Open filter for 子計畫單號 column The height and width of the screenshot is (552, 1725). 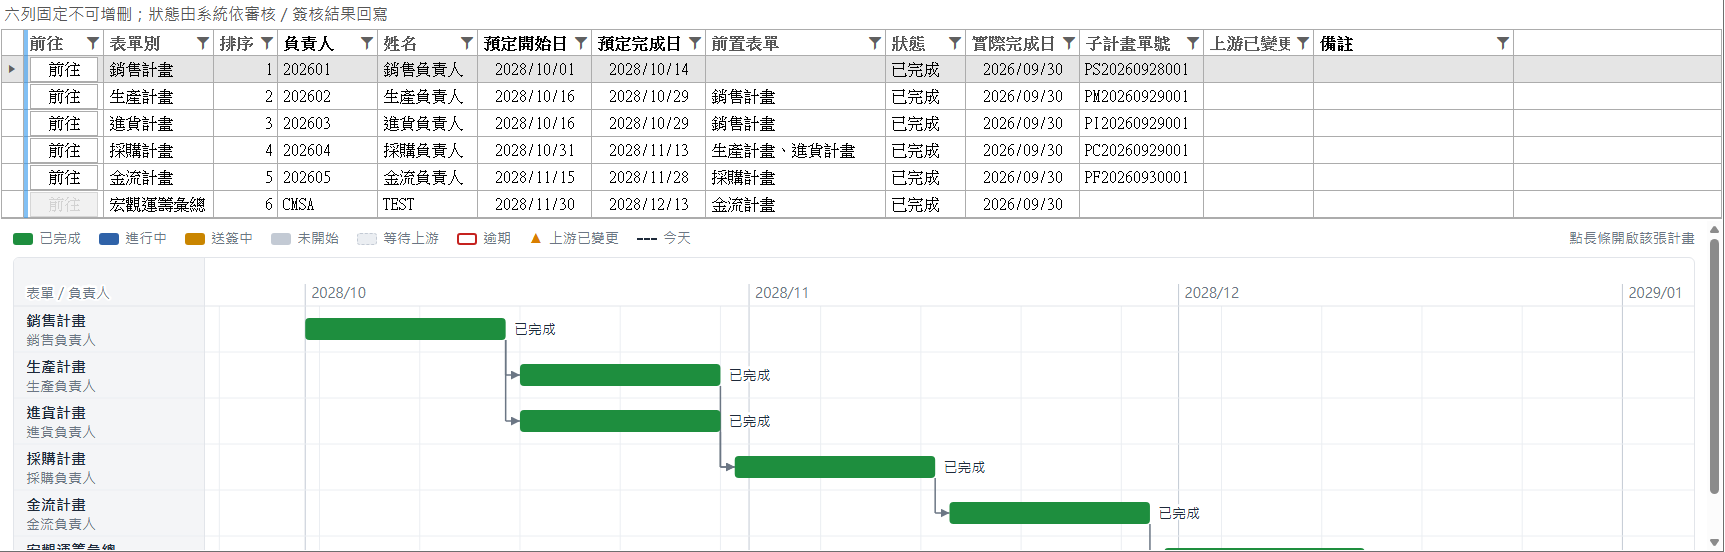1193,43
